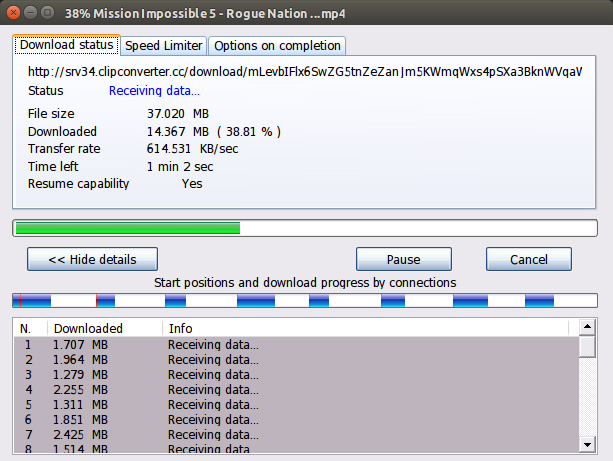Viewport: 613px width, 461px height.
Task: Click the green download progress bar
Action: pos(305,228)
